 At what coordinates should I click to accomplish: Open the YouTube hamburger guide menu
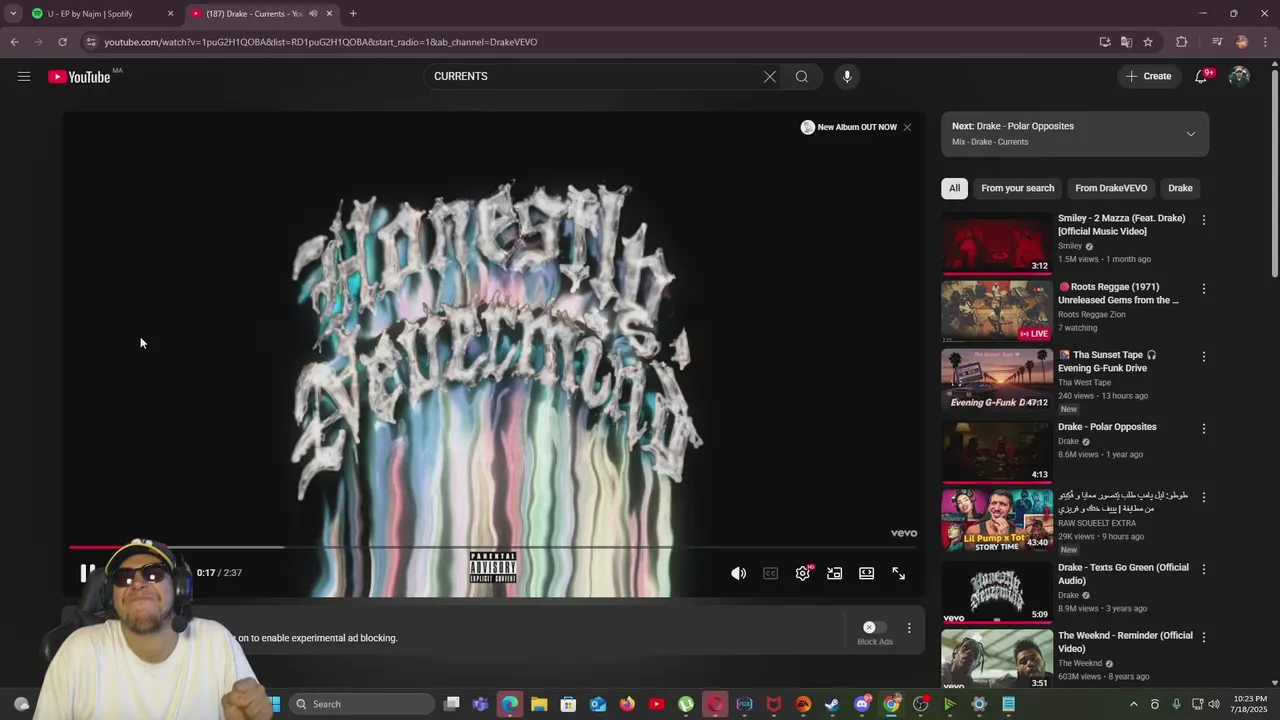pos(24,76)
